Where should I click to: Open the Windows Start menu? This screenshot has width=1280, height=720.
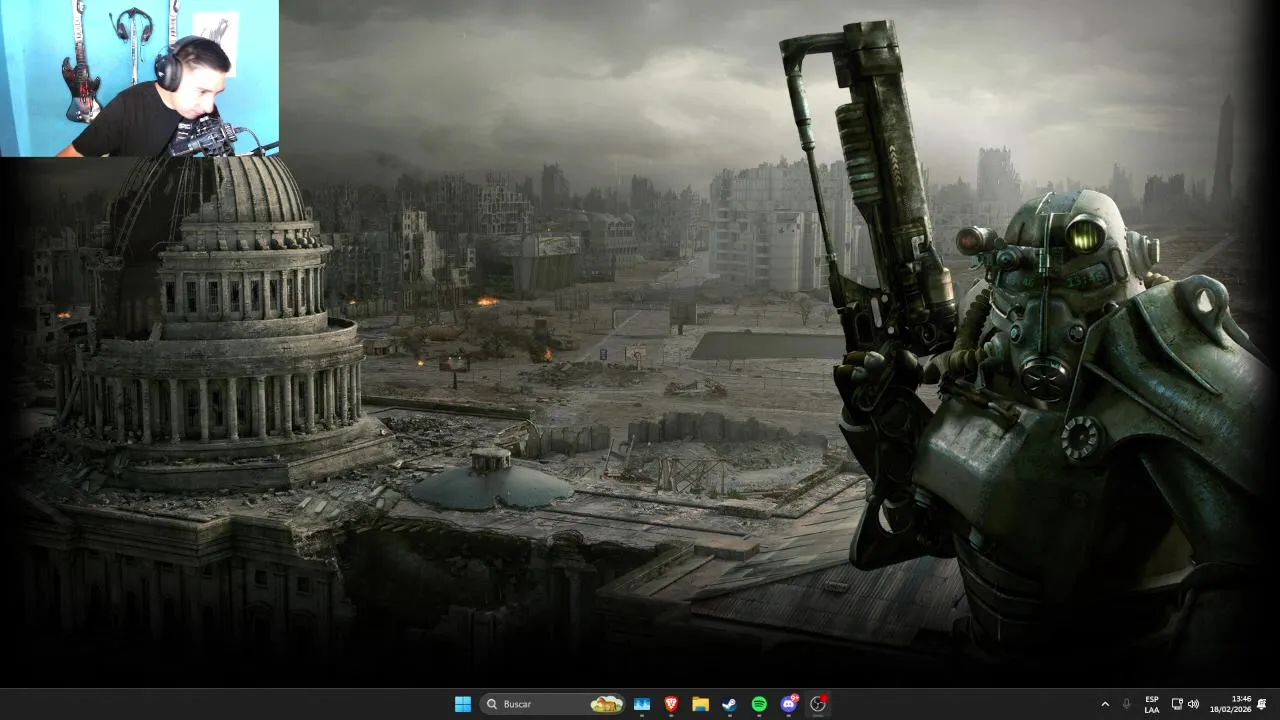pyautogui.click(x=463, y=704)
